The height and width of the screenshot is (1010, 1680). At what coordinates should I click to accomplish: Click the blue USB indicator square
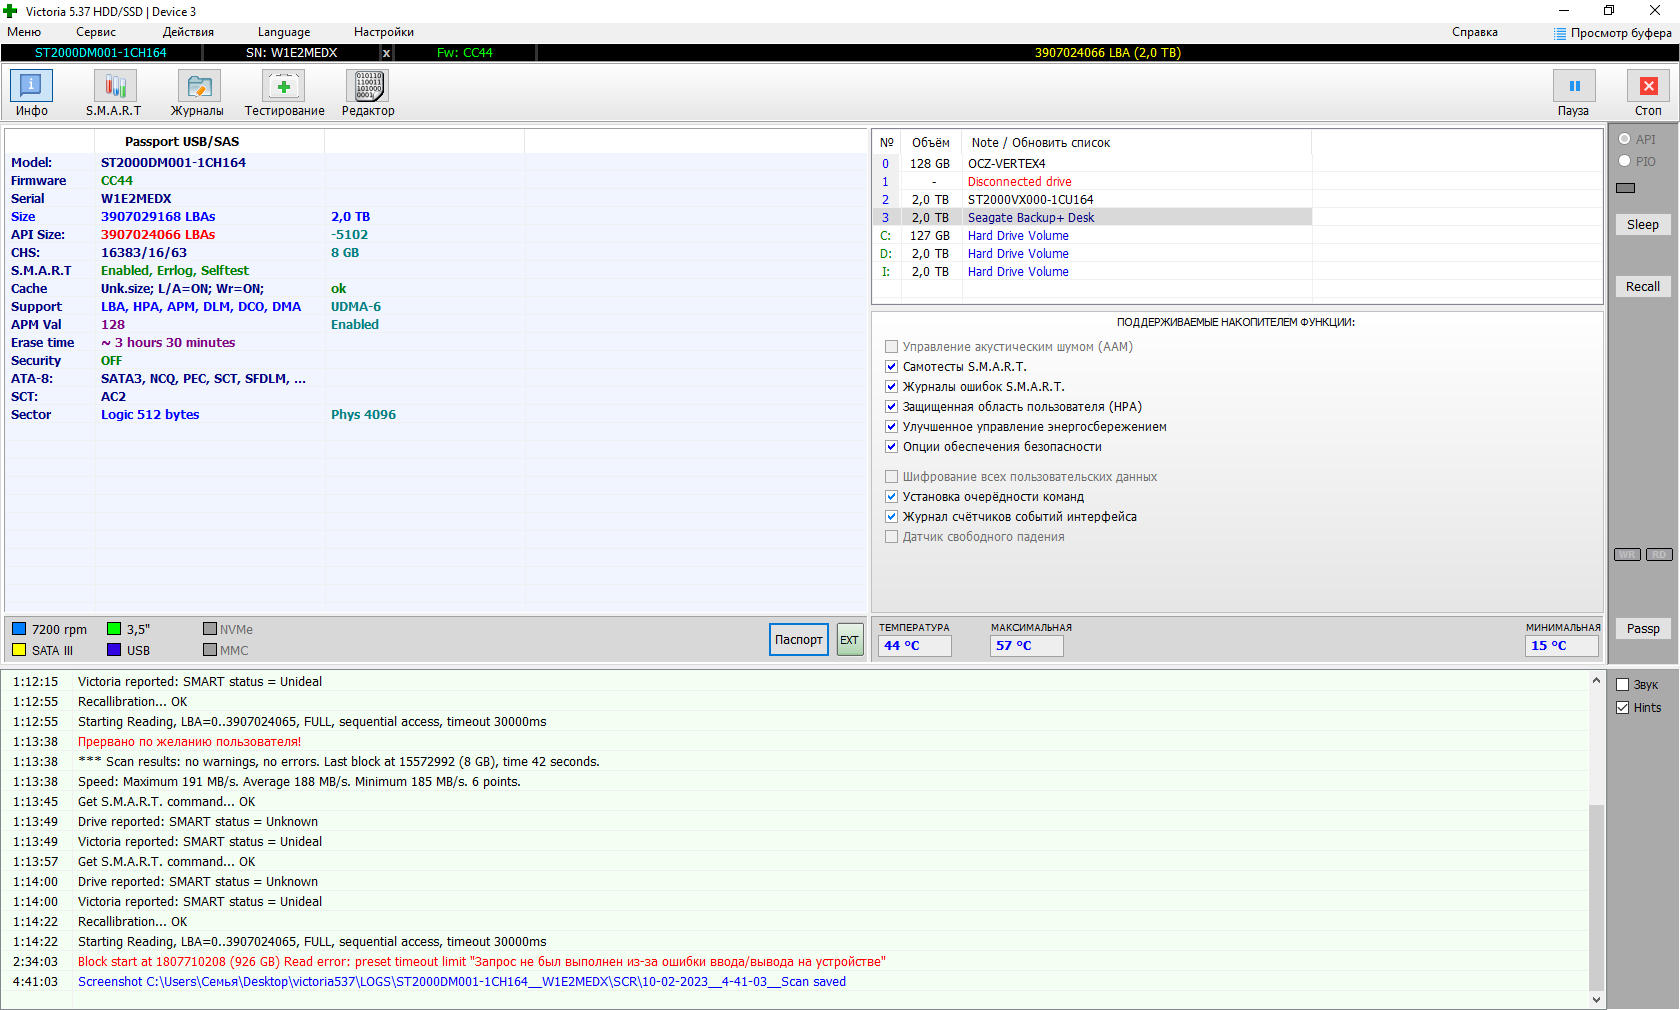(114, 650)
